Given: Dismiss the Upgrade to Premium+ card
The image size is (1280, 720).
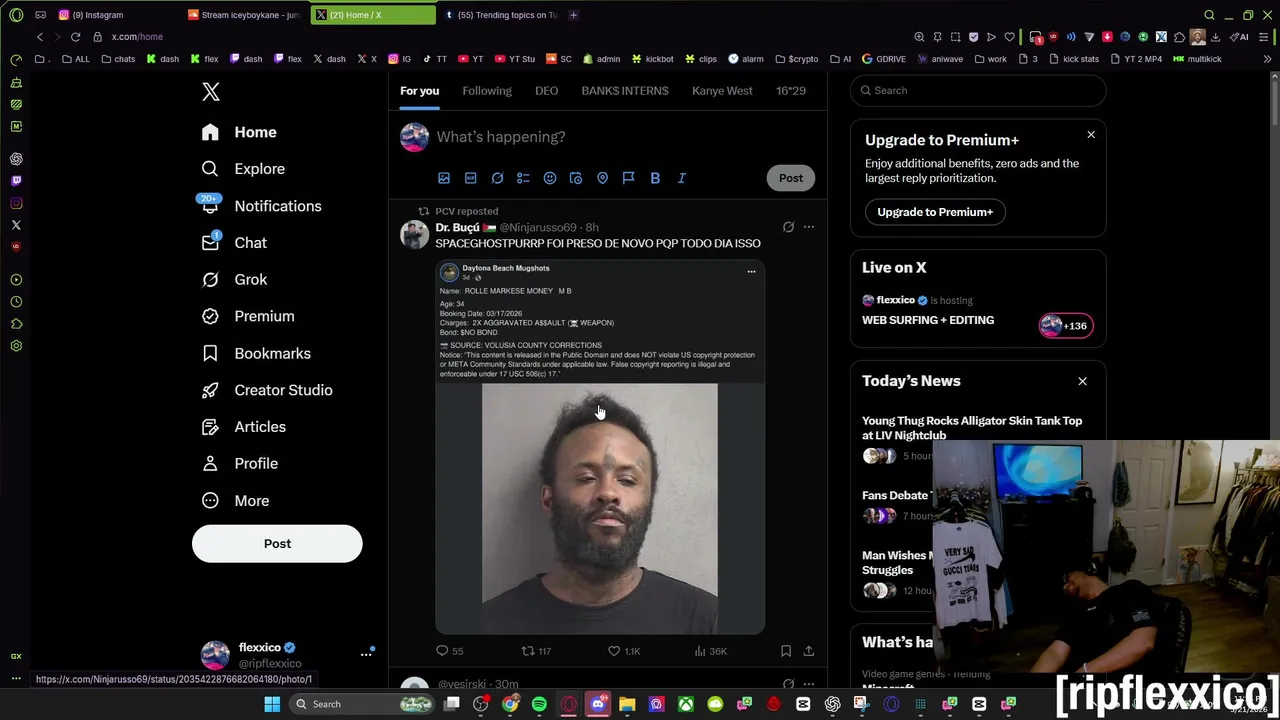Looking at the screenshot, I should [x=1091, y=134].
